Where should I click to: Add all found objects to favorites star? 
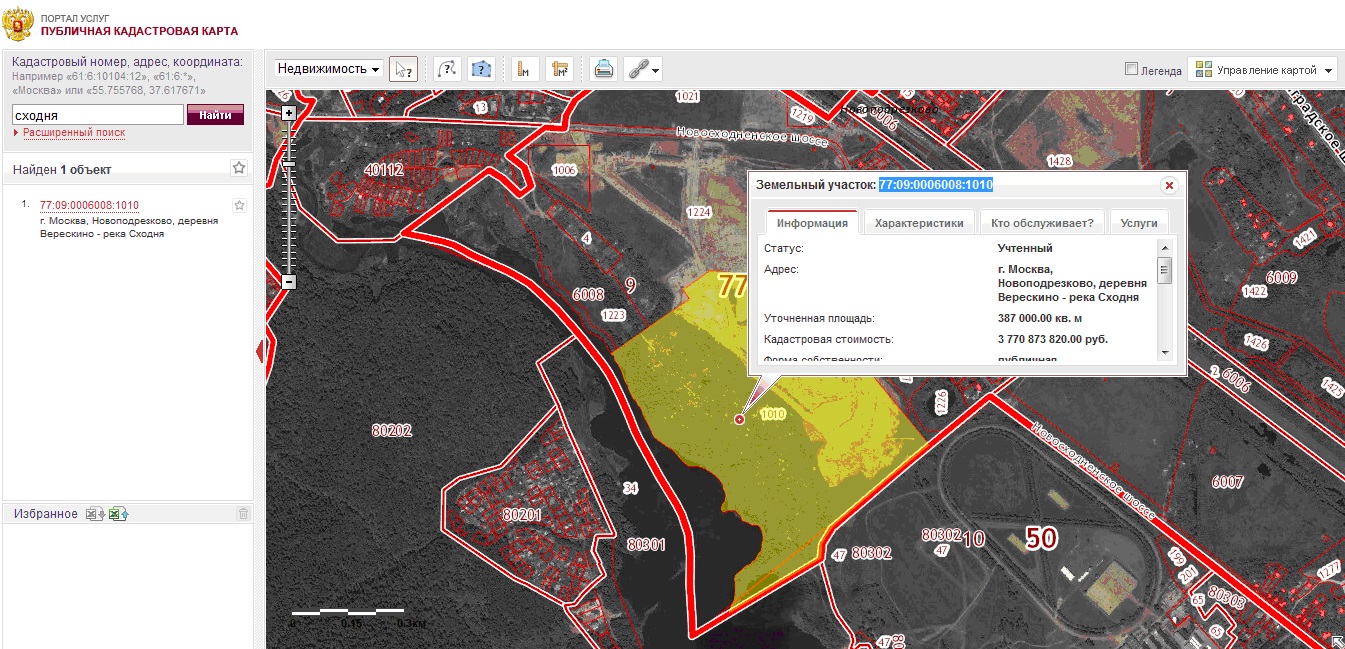pos(239,167)
